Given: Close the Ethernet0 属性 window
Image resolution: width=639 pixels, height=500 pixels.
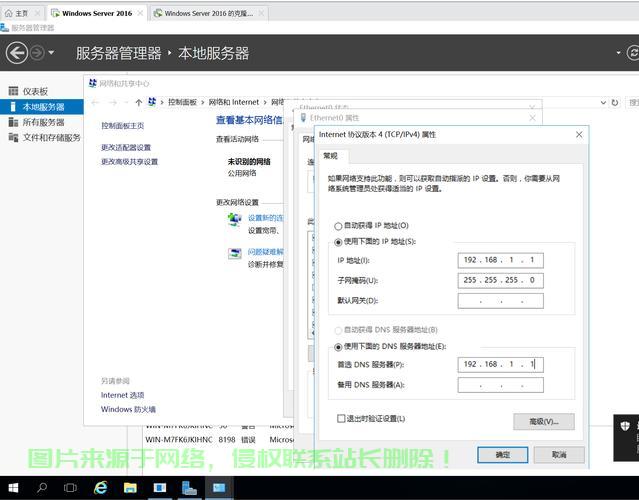Looking at the screenshot, I should (532, 118).
